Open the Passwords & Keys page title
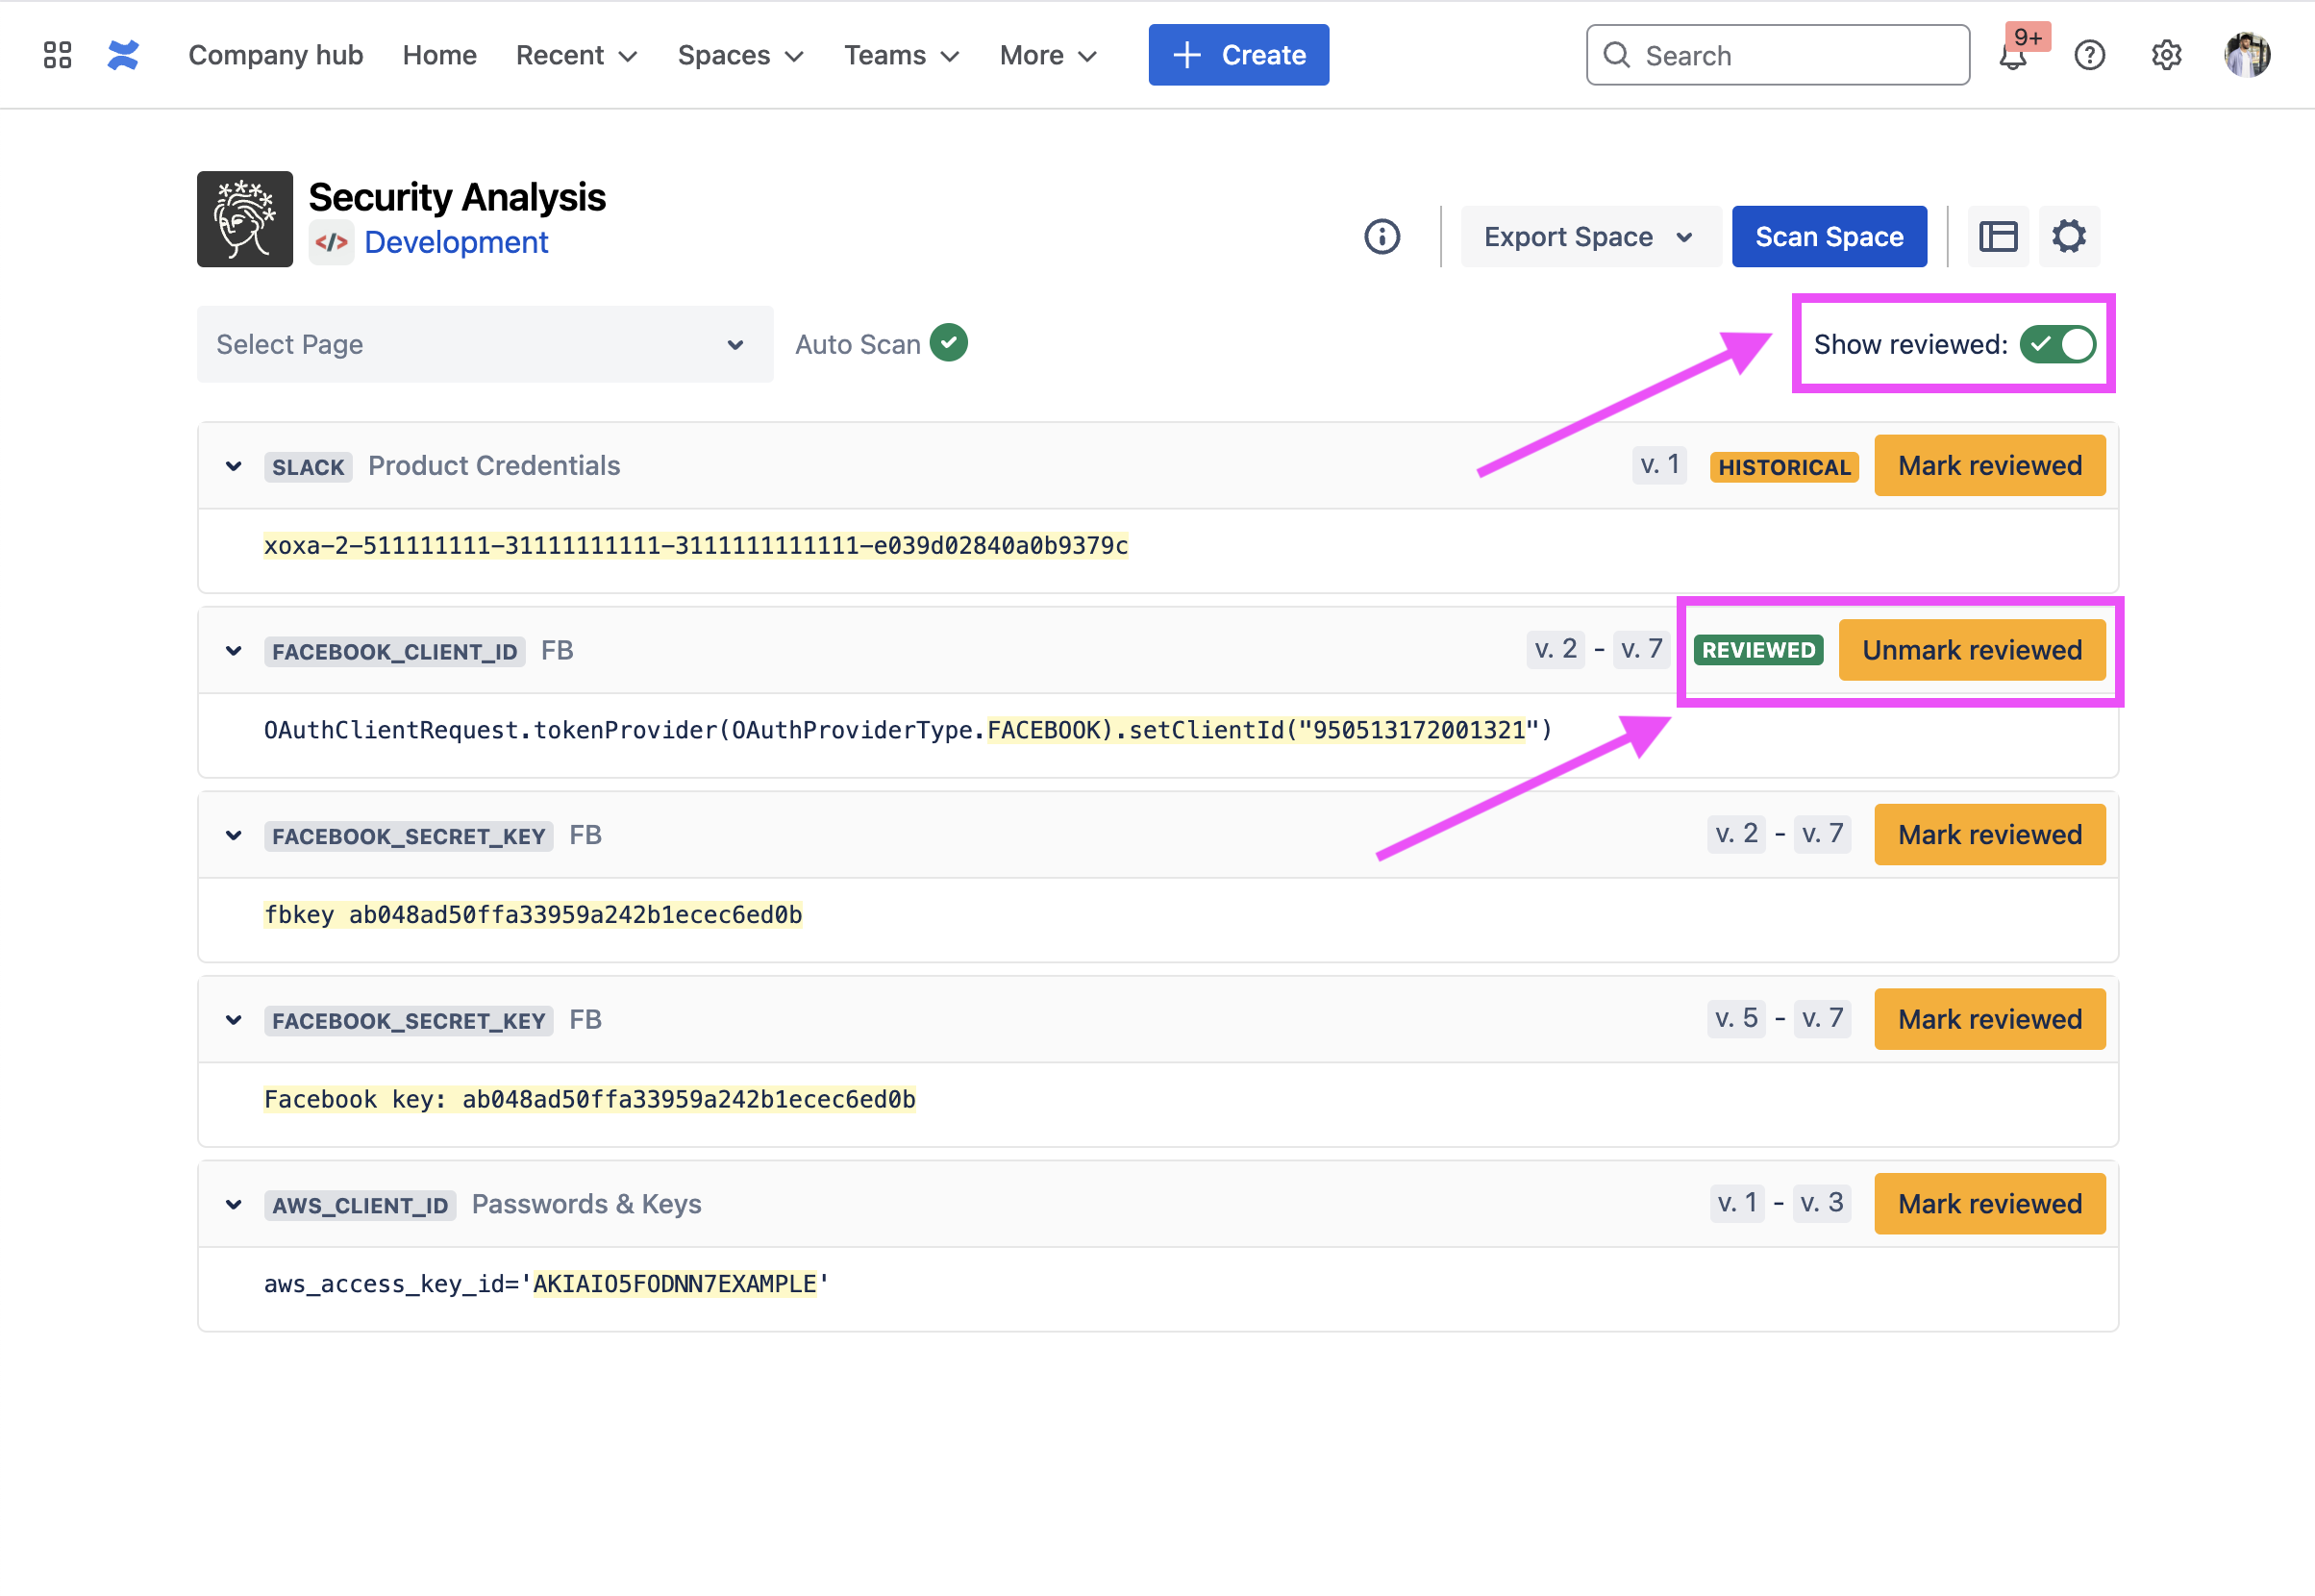Screen dimensions: 2315x1596 pyautogui.click(x=587, y=1205)
